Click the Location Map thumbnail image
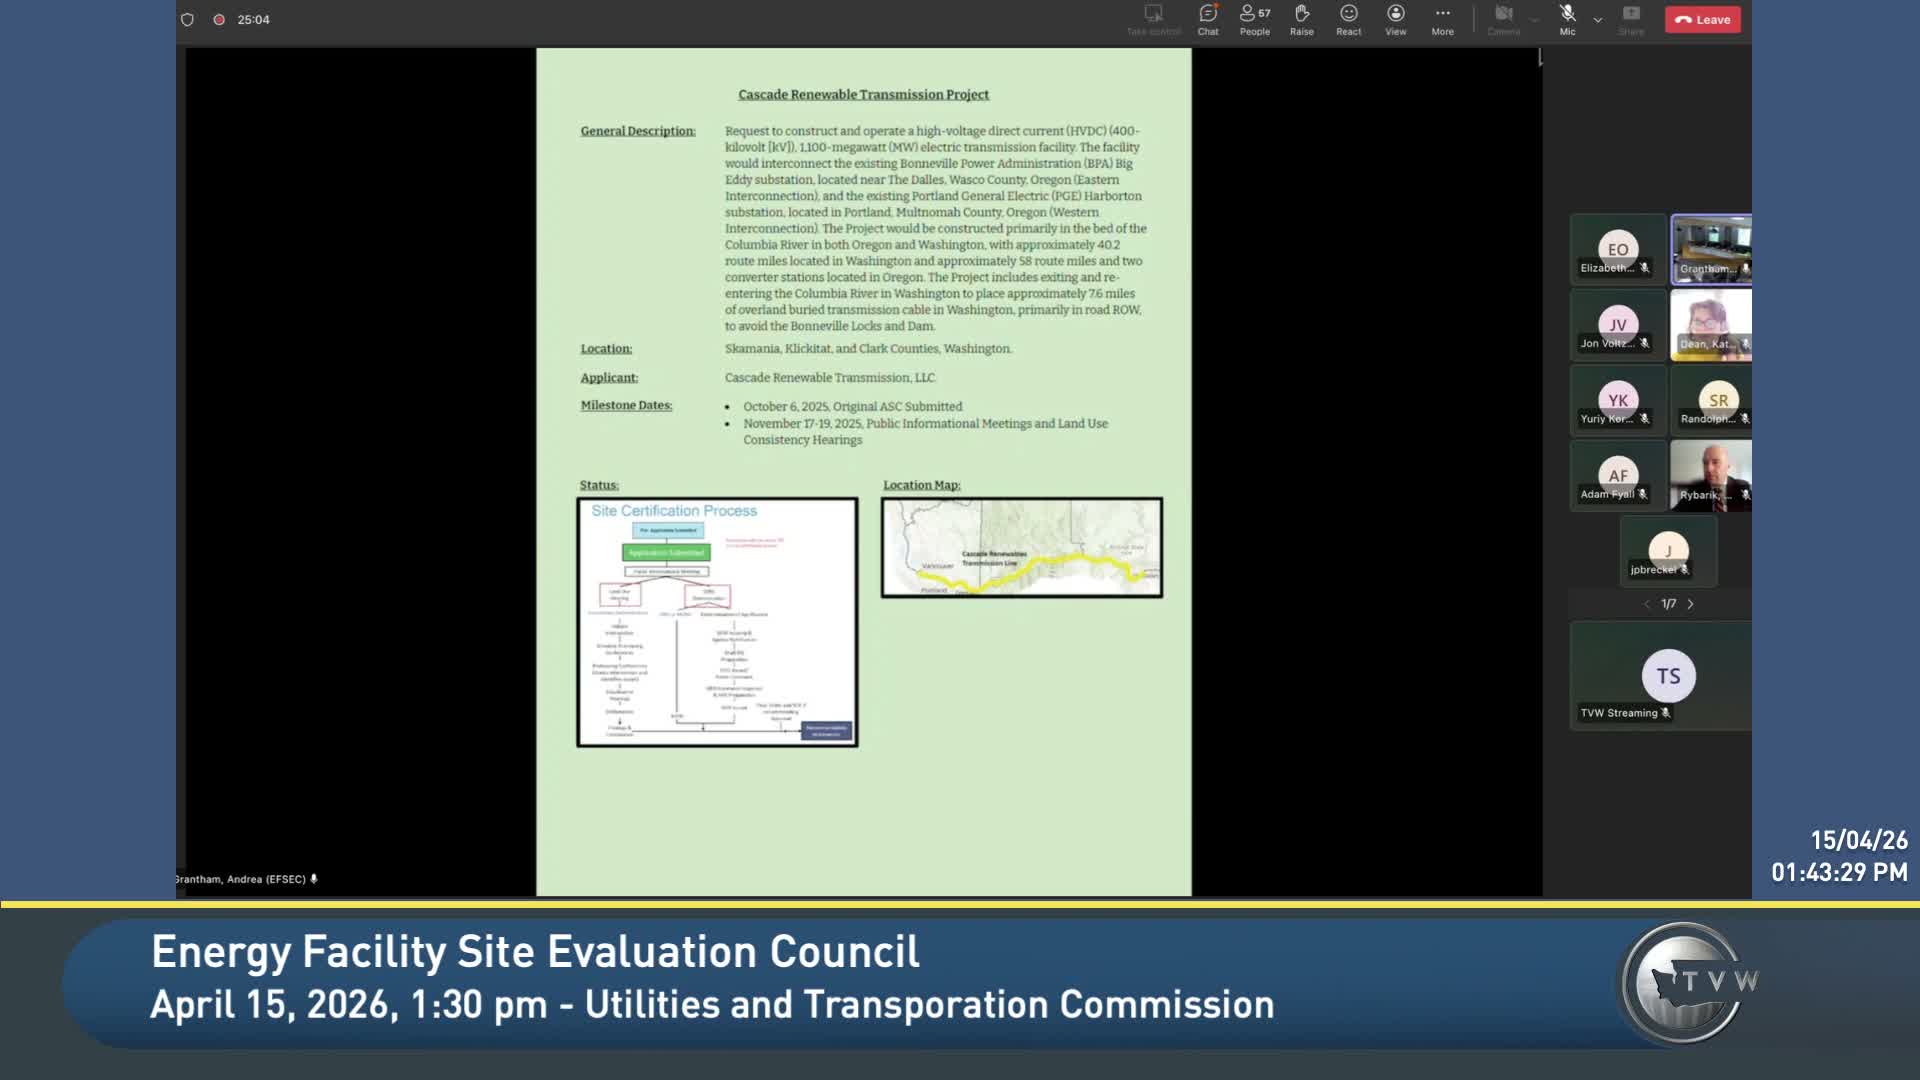 coord(1021,548)
